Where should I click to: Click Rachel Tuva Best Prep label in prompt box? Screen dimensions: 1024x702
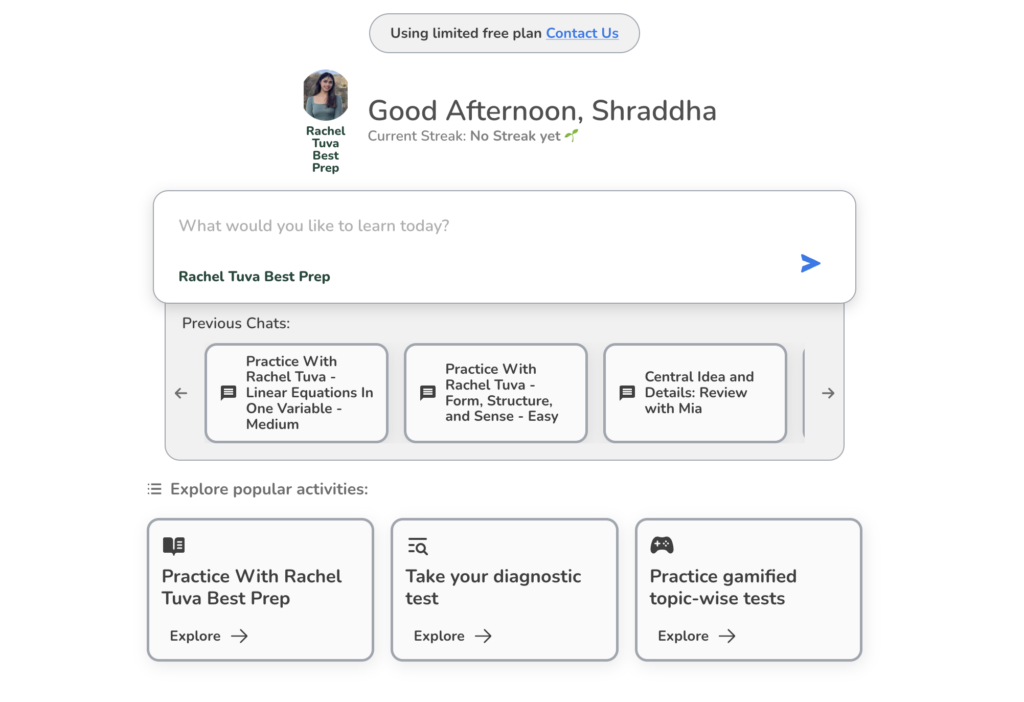[x=254, y=276]
